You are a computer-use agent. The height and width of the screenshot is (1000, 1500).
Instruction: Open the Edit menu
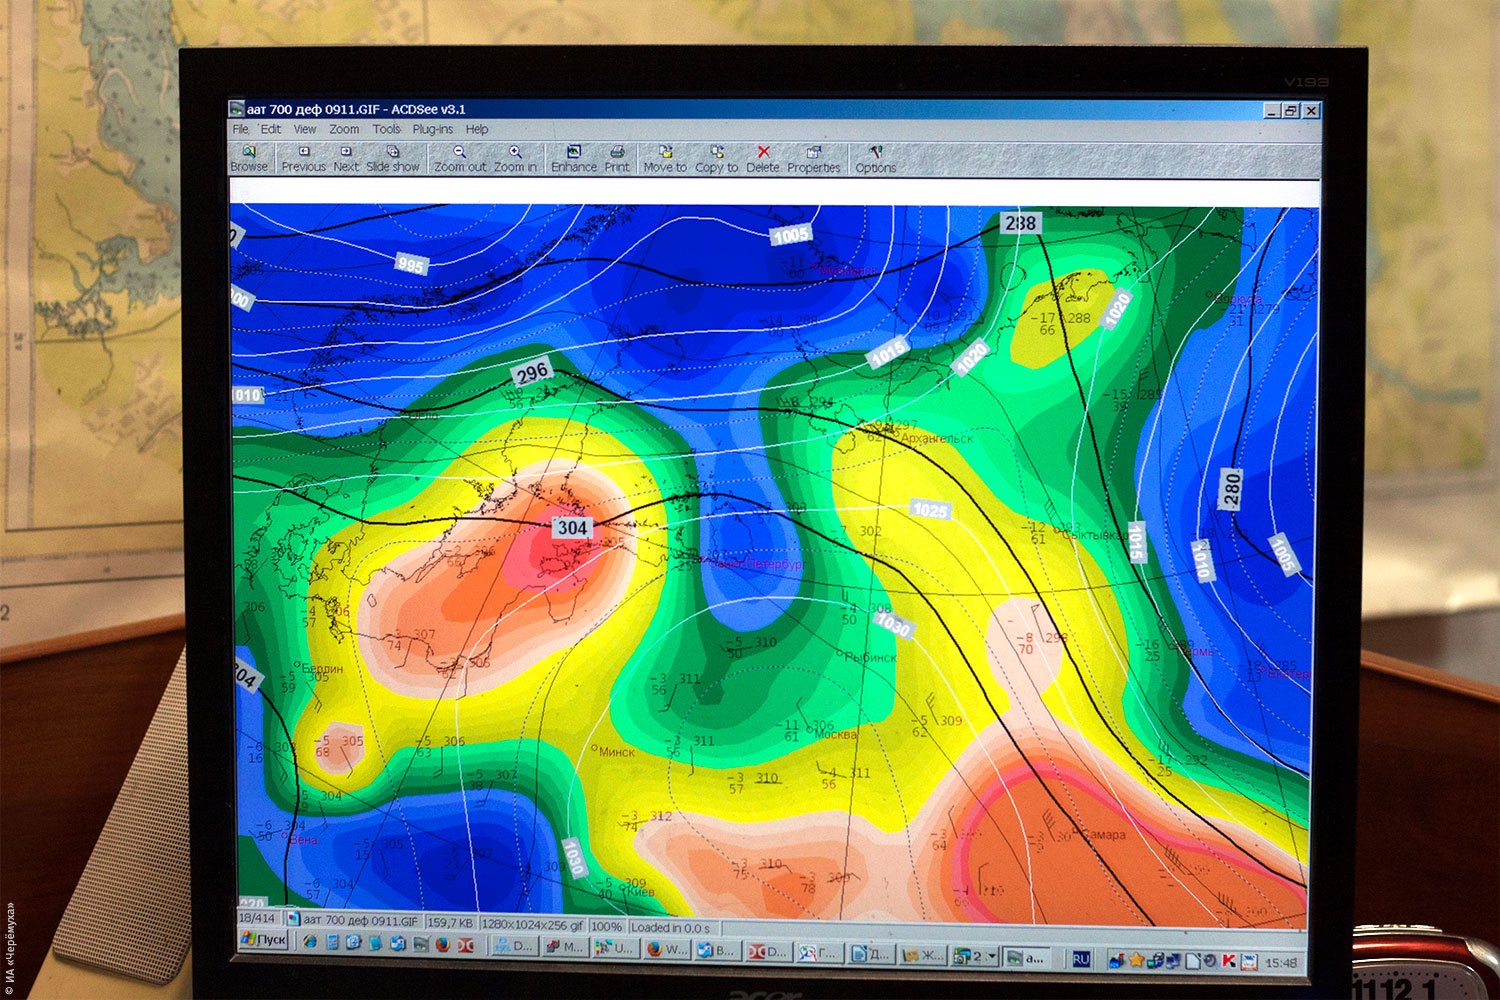pyautogui.click(x=271, y=129)
